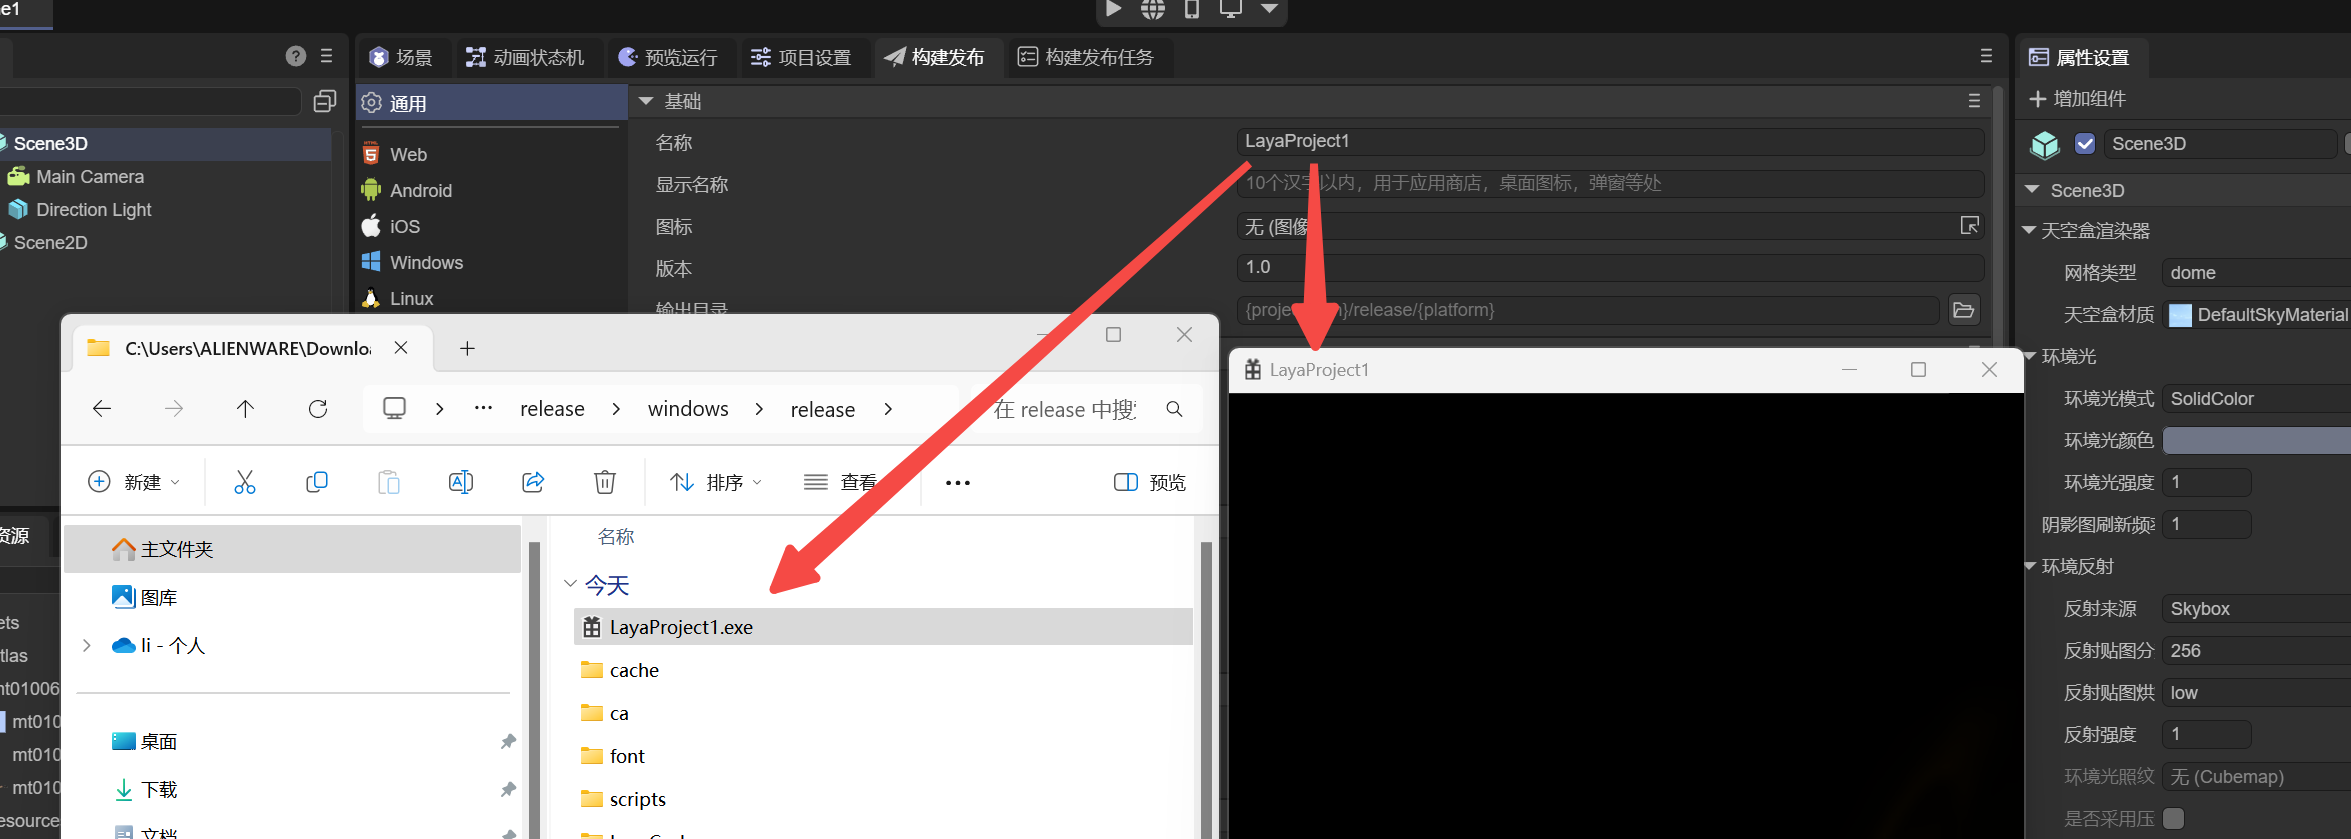Open the output directory folder browse icon
Viewport: 2351px width, 839px height.
click(x=1963, y=310)
